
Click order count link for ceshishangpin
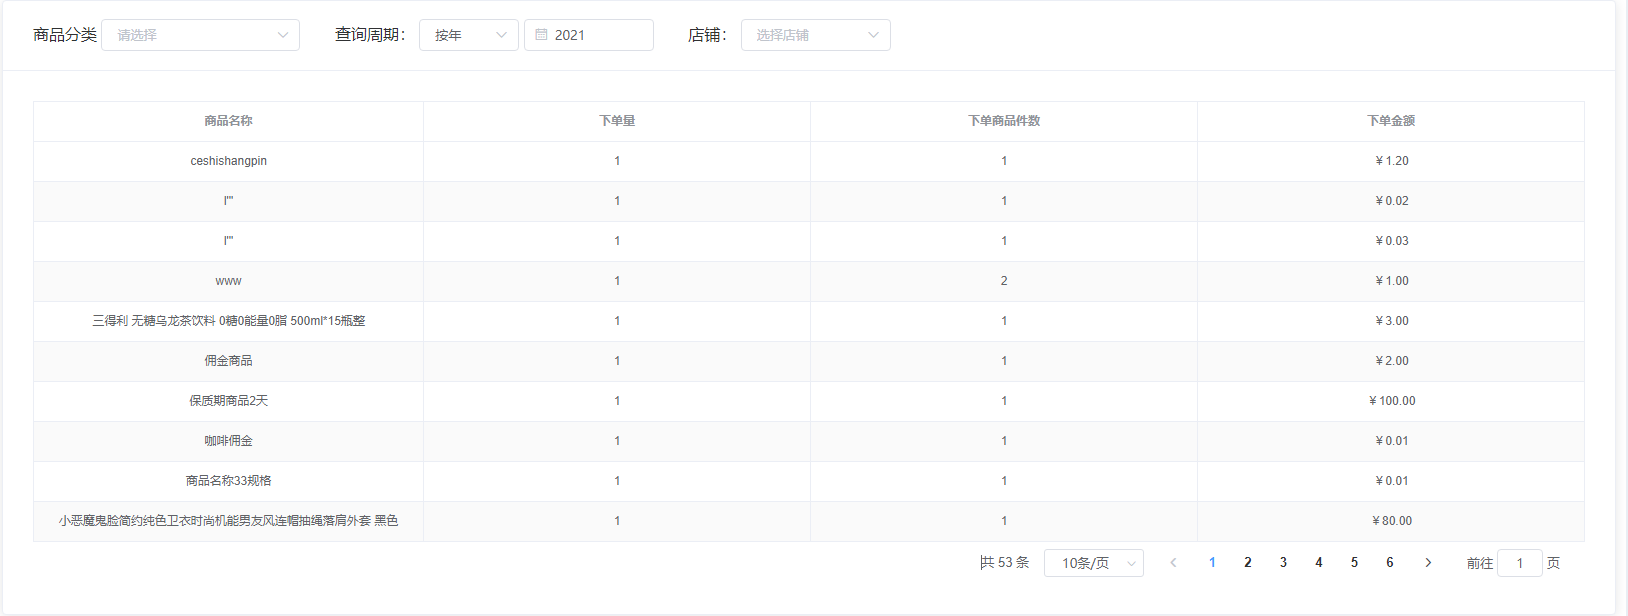point(617,161)
